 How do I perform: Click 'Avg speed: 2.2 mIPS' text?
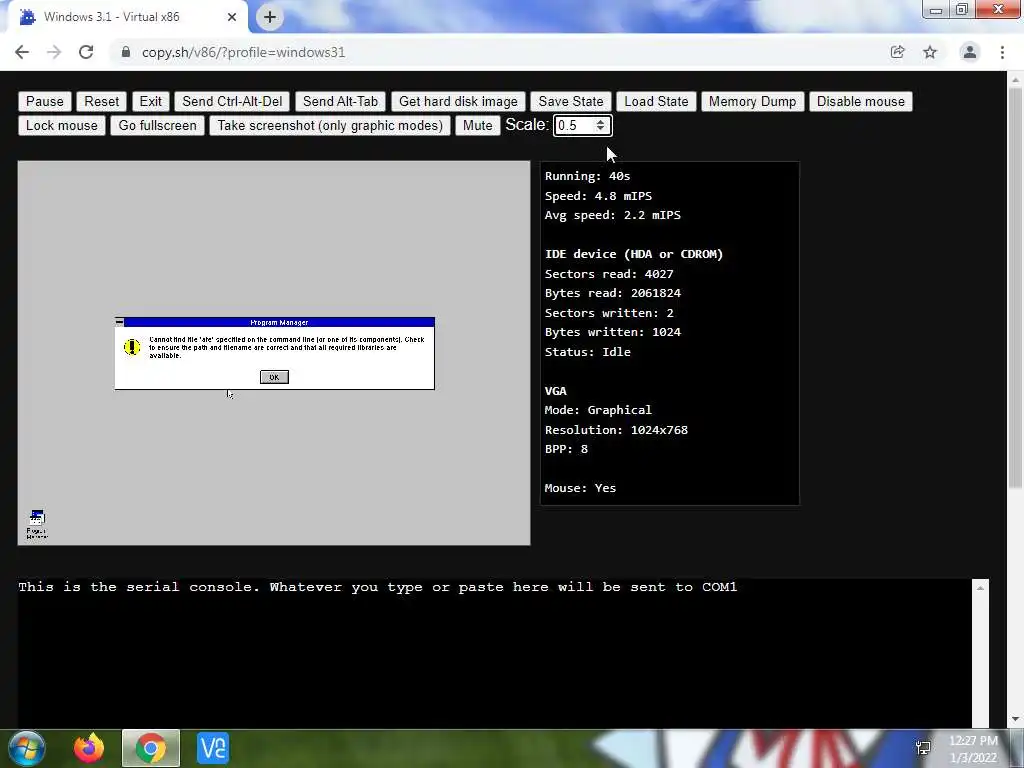(x=613, y=215)
